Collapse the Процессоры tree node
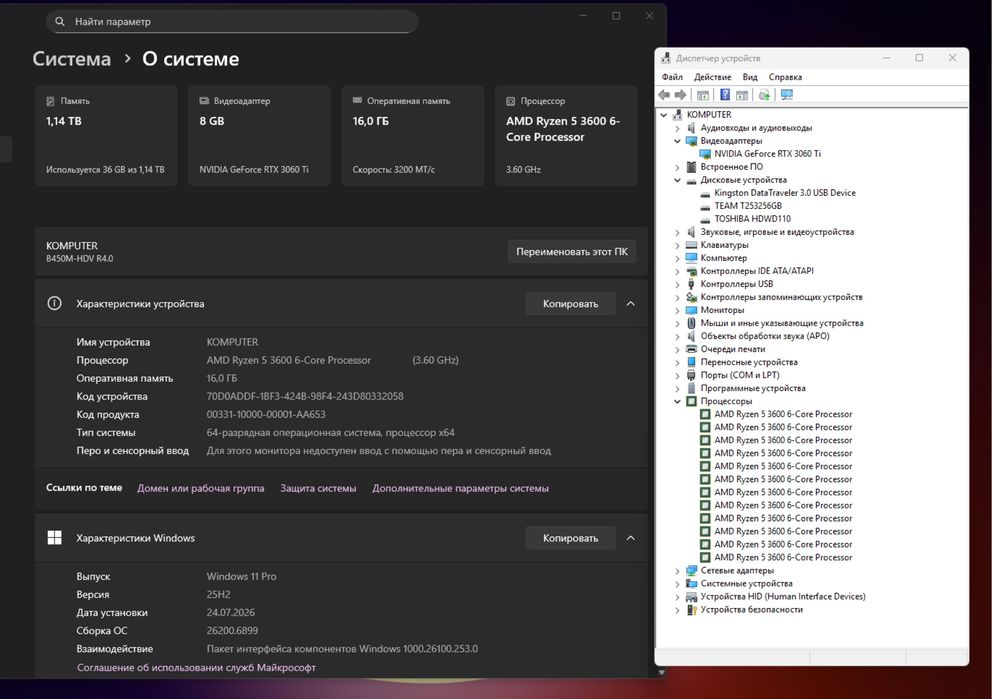The image size is (992, 699). 678,402
